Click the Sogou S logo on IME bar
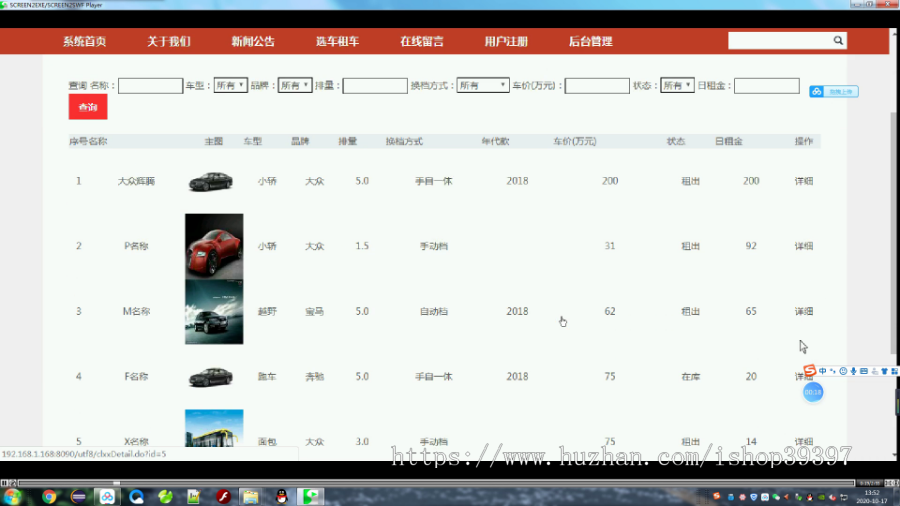The width and height of the screenshot is (900, 506). coord(809,371)
